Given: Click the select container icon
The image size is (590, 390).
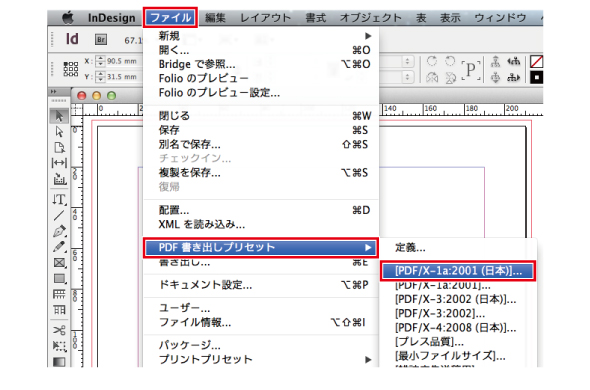Looking at the screenshot, I should (x=496, y=61).
